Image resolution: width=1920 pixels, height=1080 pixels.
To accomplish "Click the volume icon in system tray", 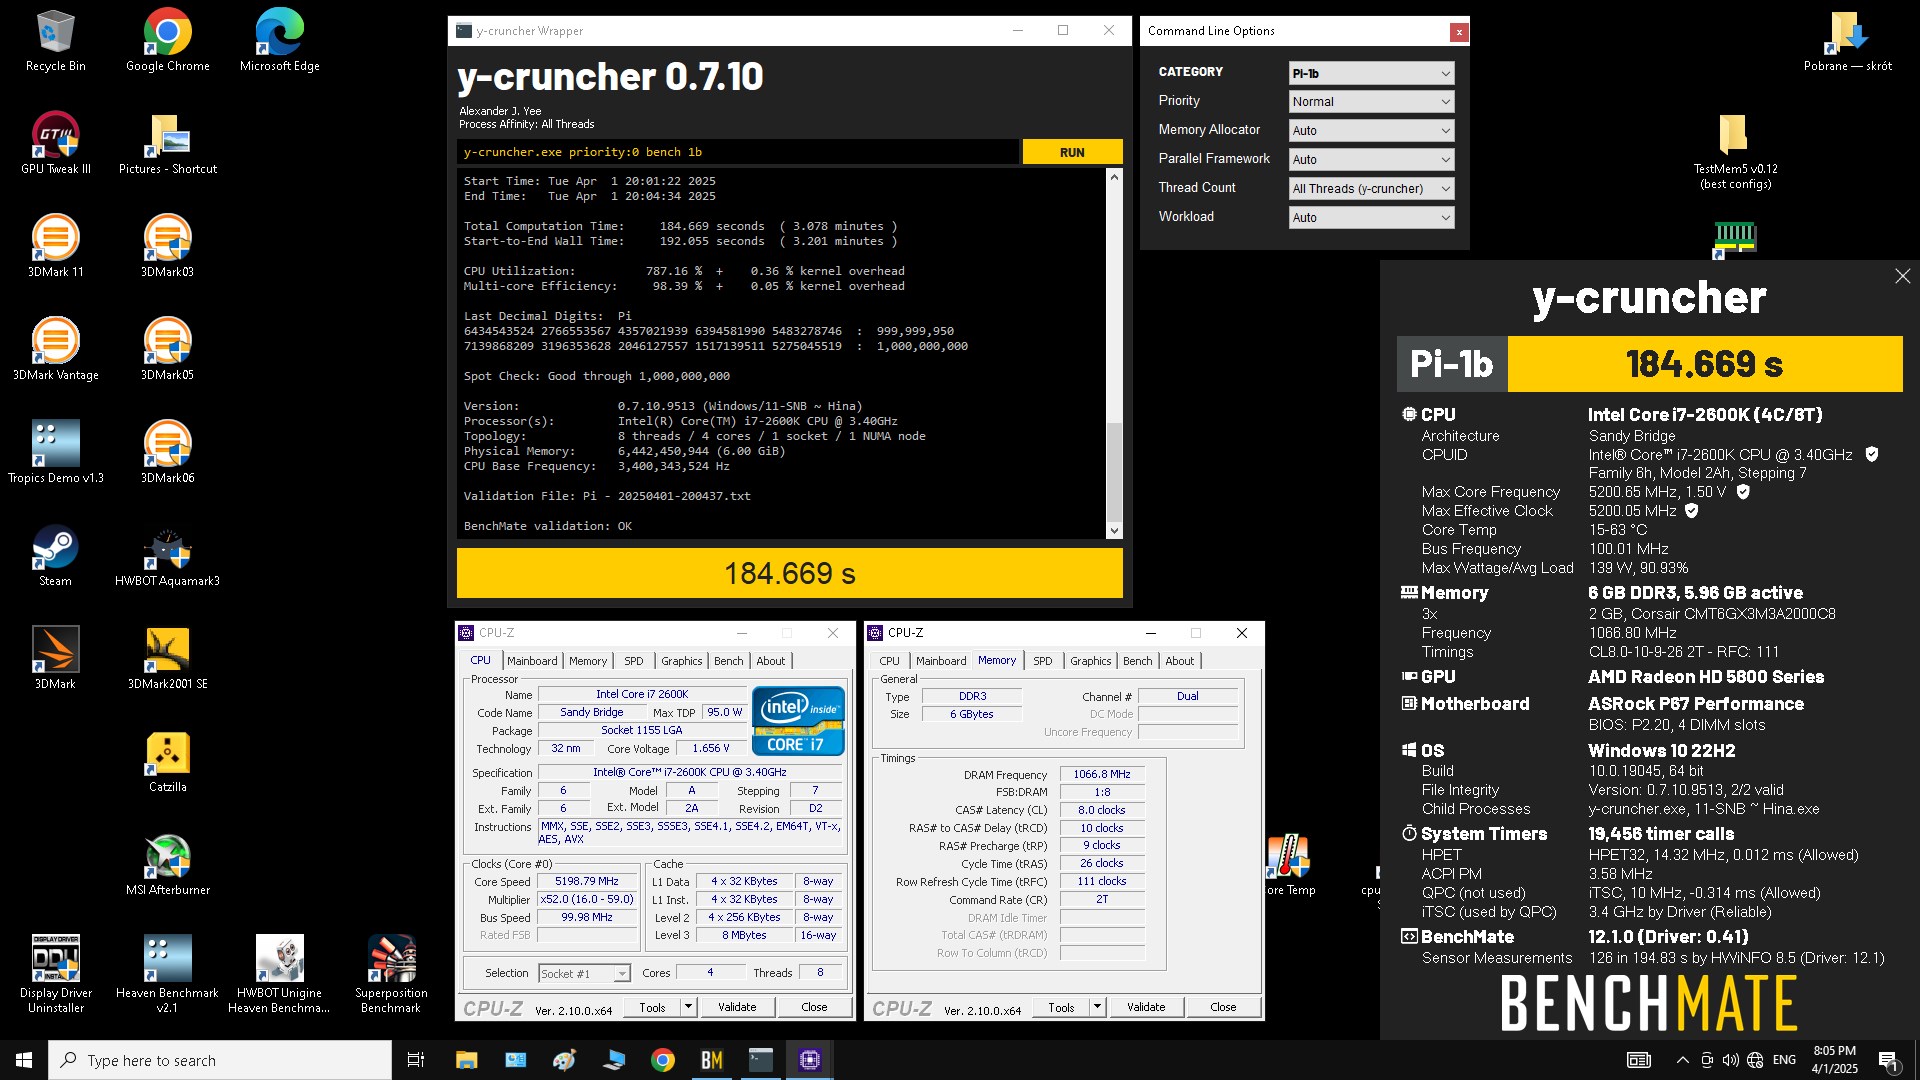I will click(x=1731, y=1060).
